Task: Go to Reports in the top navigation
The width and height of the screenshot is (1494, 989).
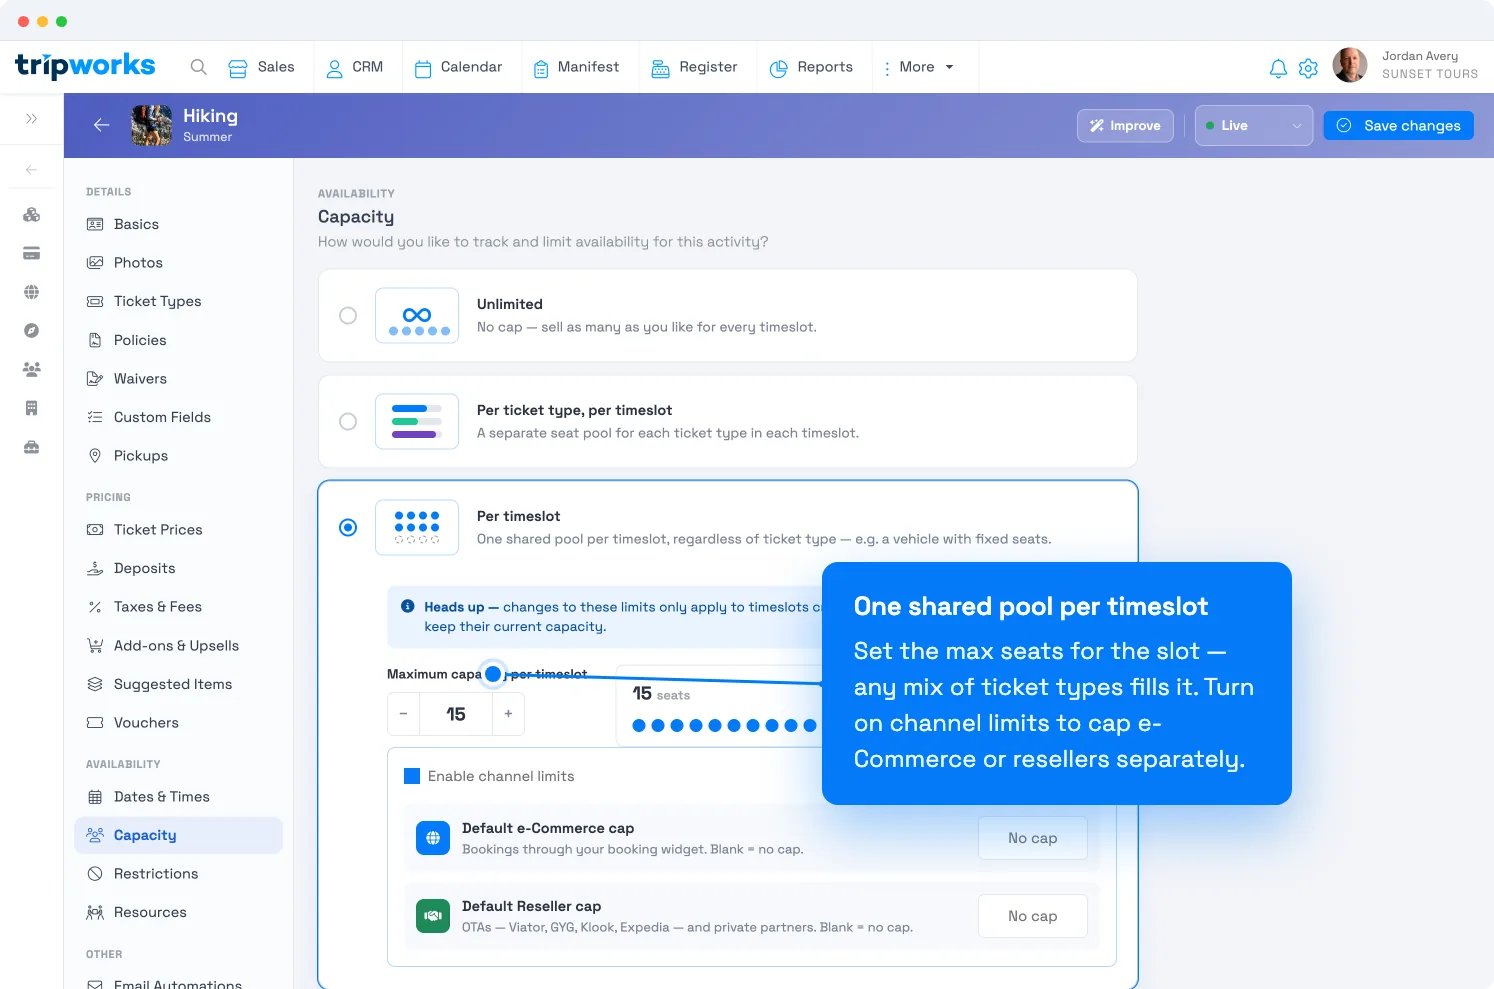Action: pyautogui.click(x=811, y=67)
